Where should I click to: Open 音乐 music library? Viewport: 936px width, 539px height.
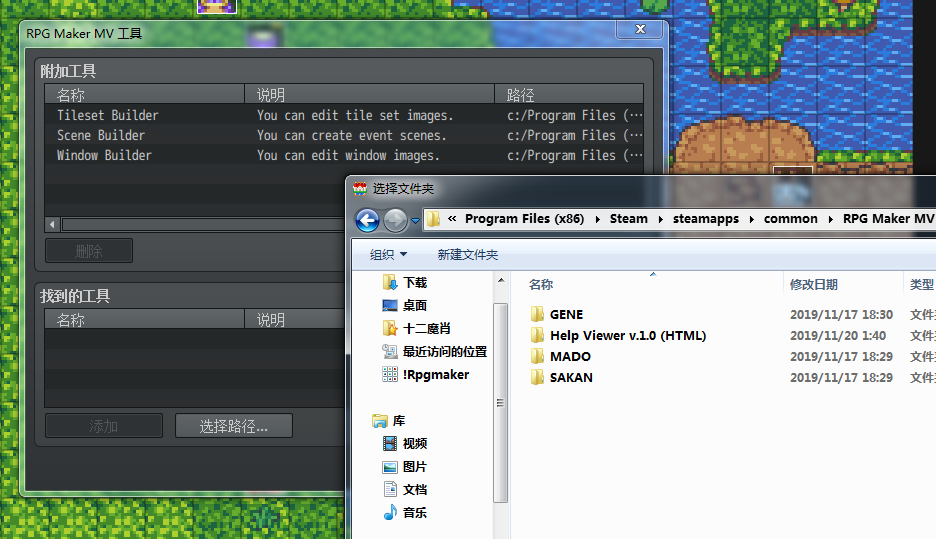point(415,513)
